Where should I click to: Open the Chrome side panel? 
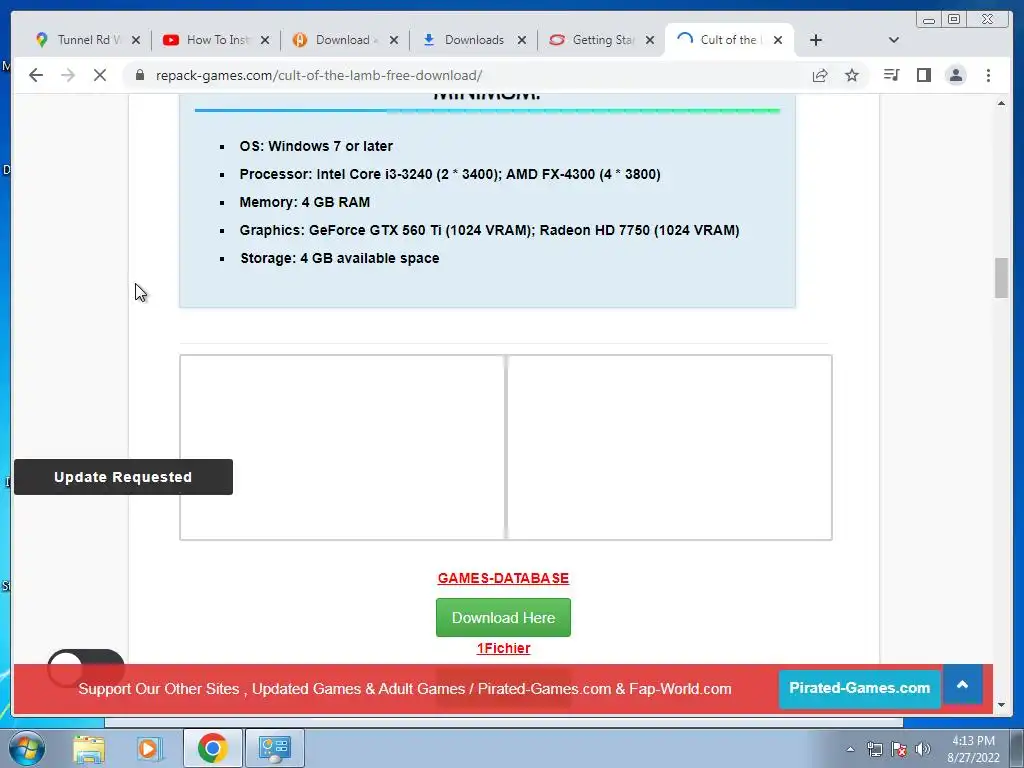coord(923,75)
